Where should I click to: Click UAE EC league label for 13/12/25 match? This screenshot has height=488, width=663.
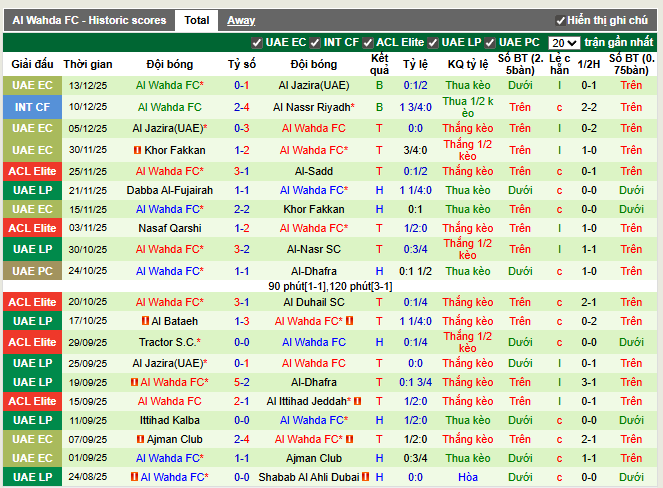coord(33,85)
